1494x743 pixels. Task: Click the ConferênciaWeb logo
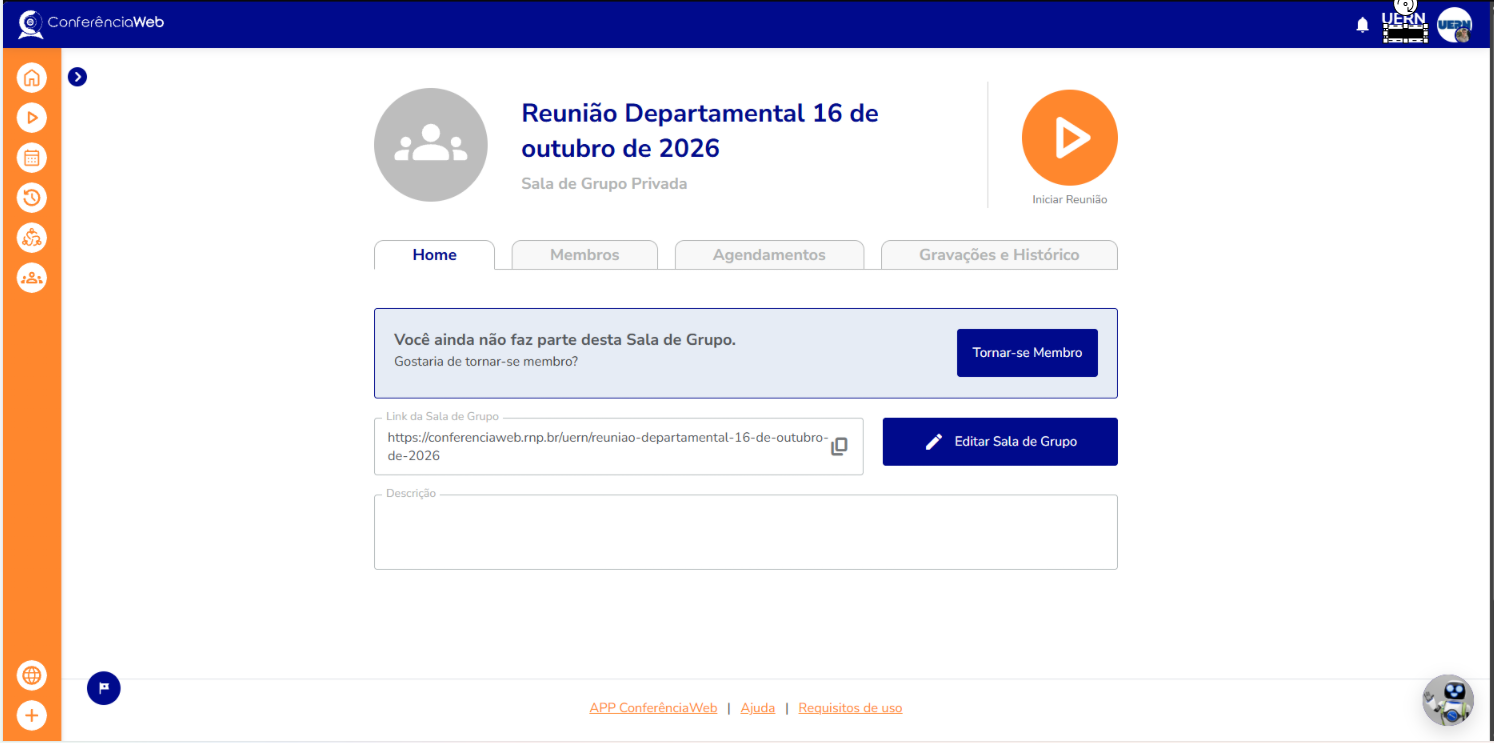click(x=91, y=23)
